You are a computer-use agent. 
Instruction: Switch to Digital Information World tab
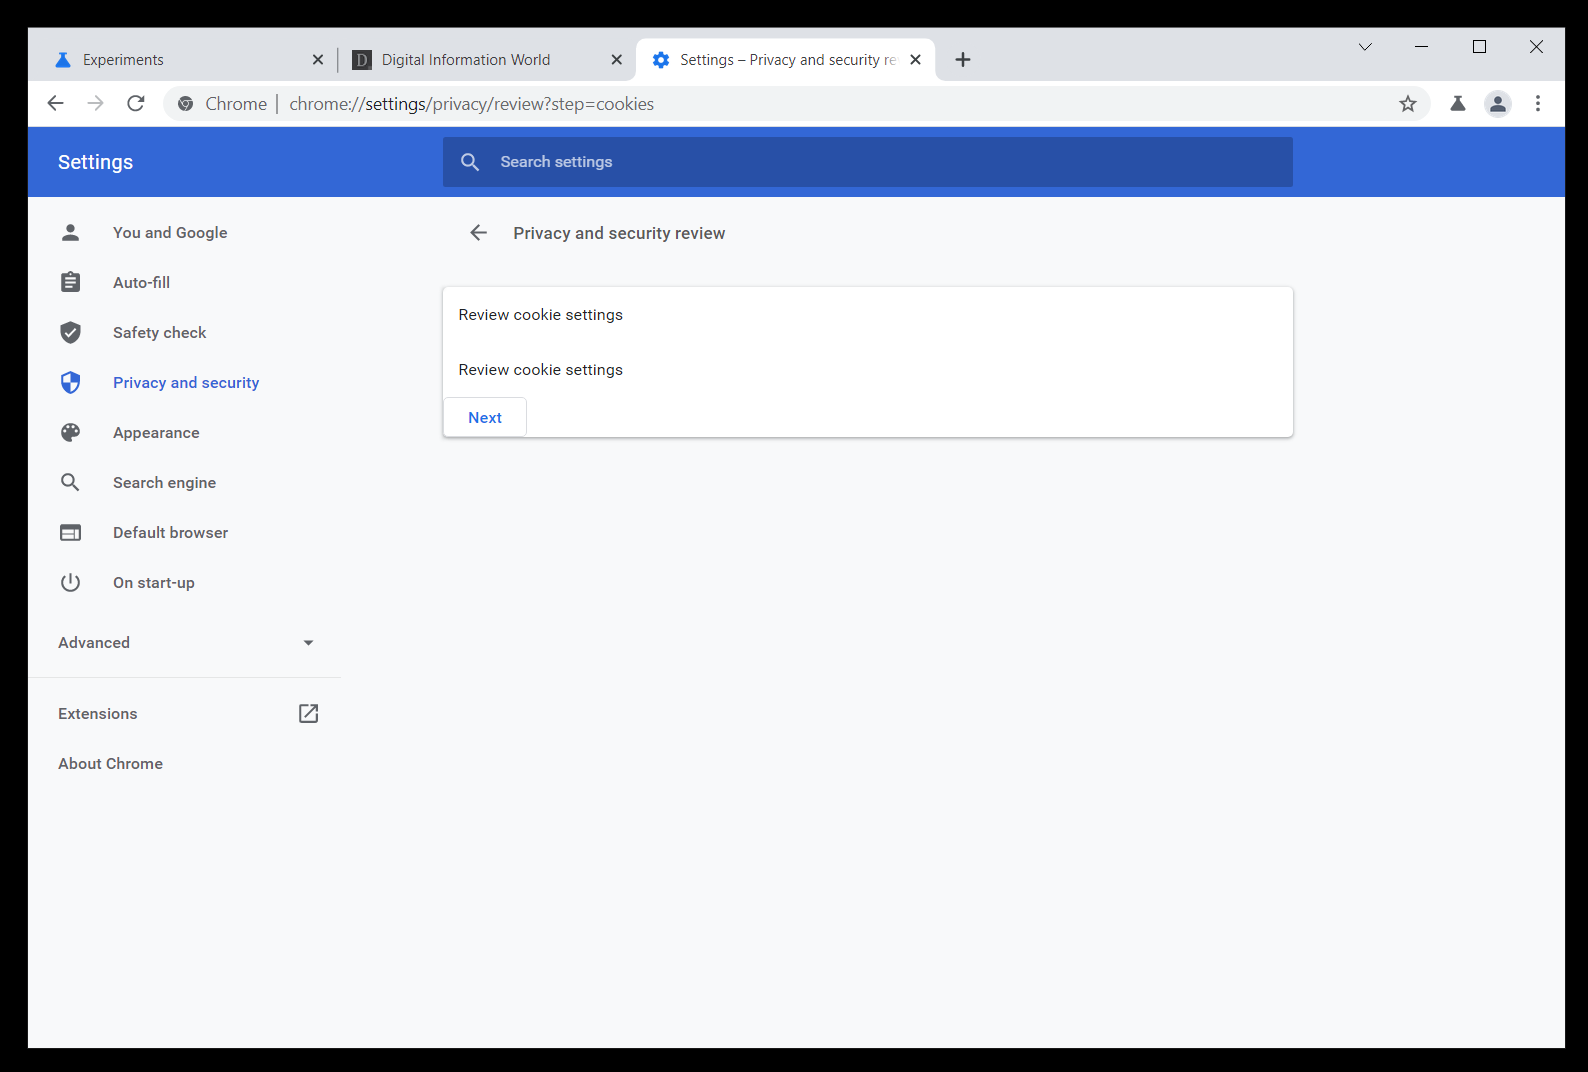point(470,60)
